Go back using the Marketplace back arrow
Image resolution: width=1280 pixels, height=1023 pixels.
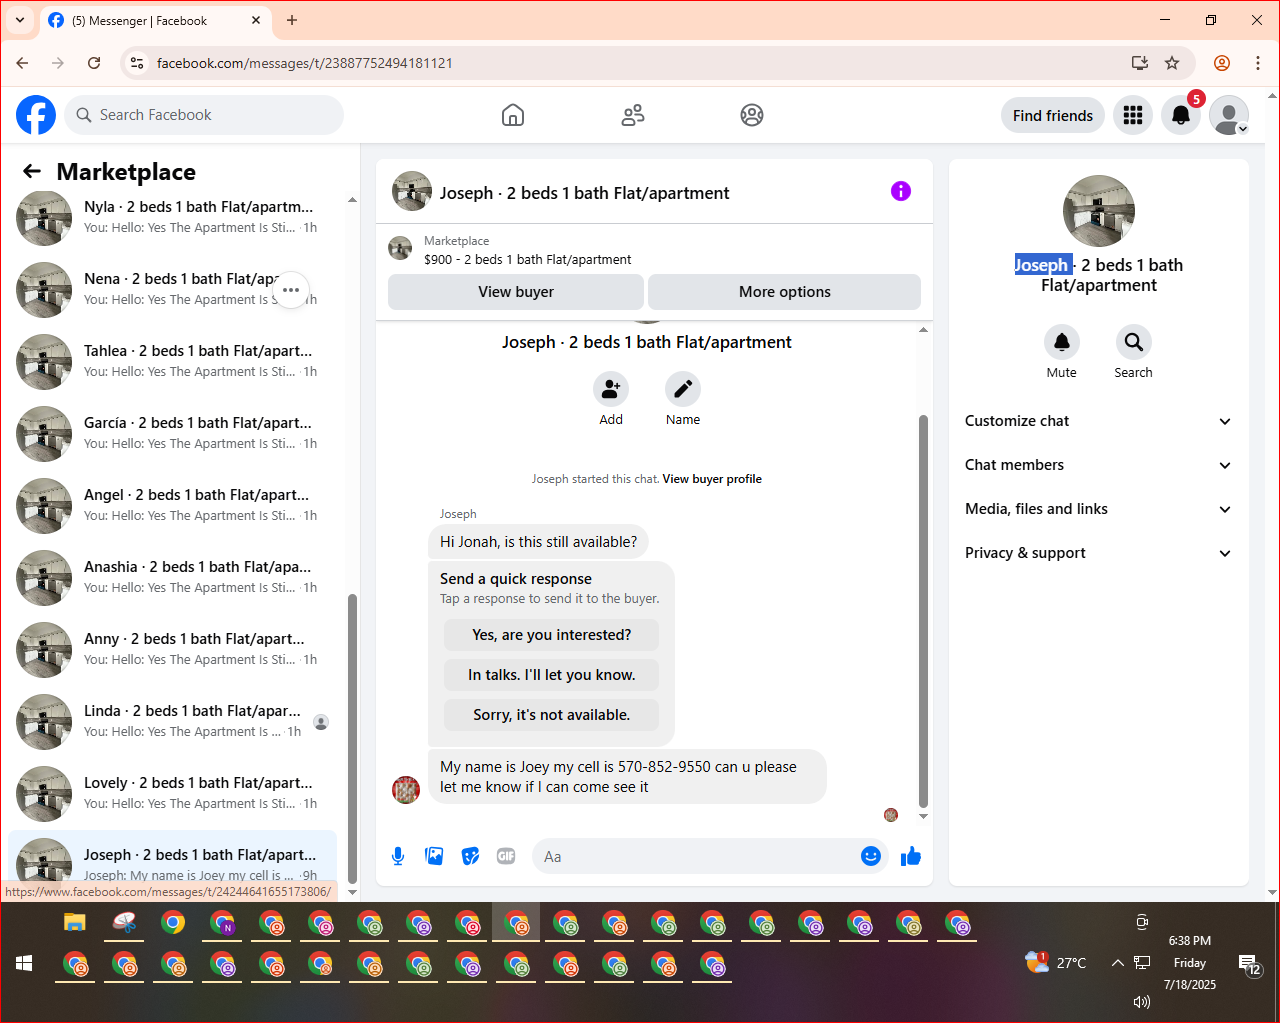[x=32, y=172]
